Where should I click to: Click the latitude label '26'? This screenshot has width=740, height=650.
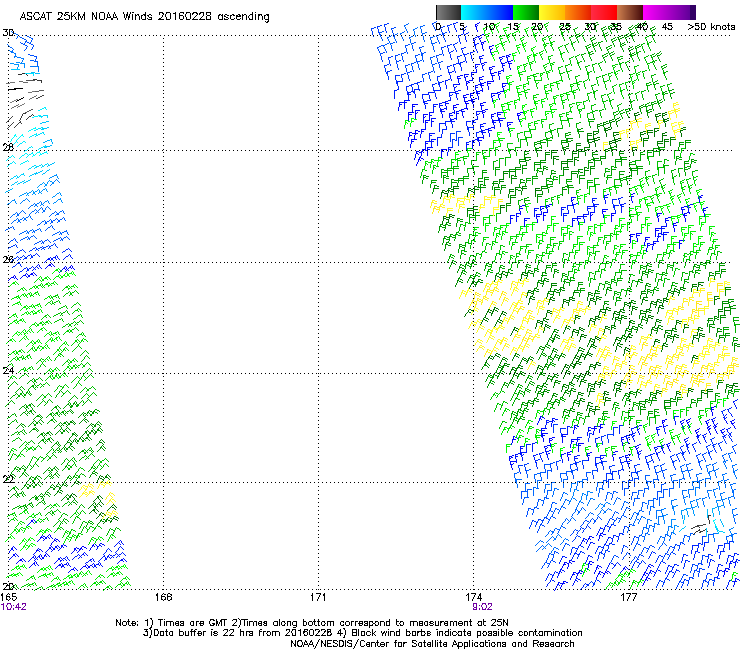[x=8, y=259]
